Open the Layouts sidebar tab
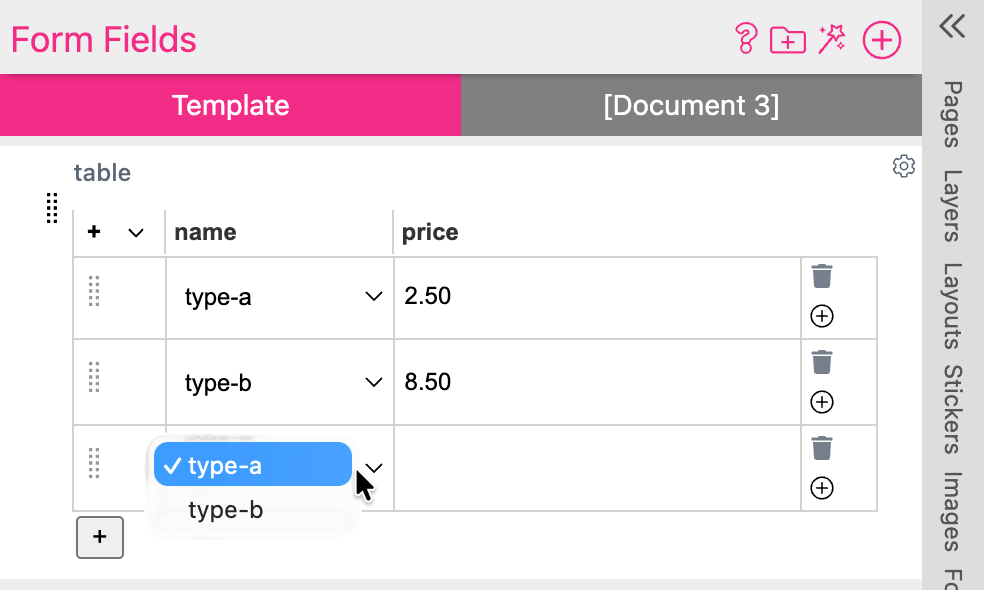 pos(953,306)
